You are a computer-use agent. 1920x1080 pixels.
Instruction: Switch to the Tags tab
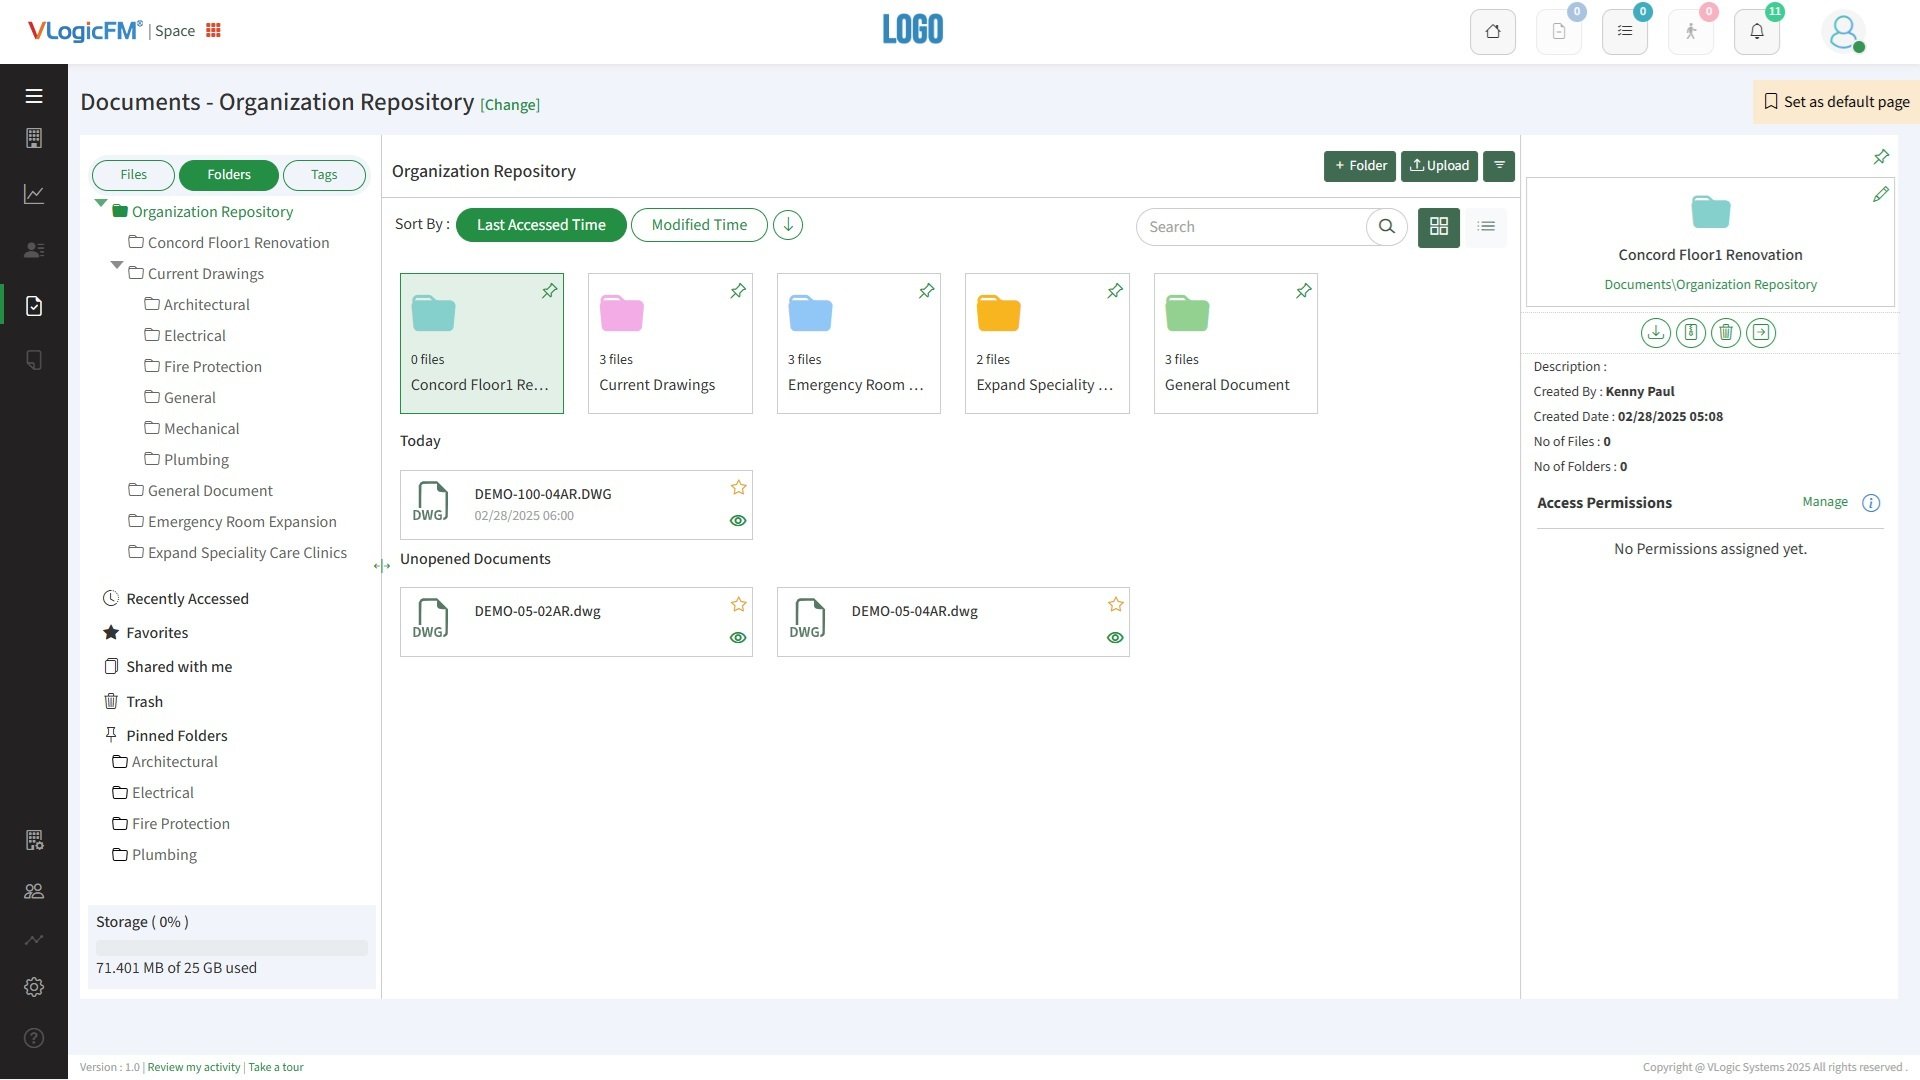coord(323,175)
